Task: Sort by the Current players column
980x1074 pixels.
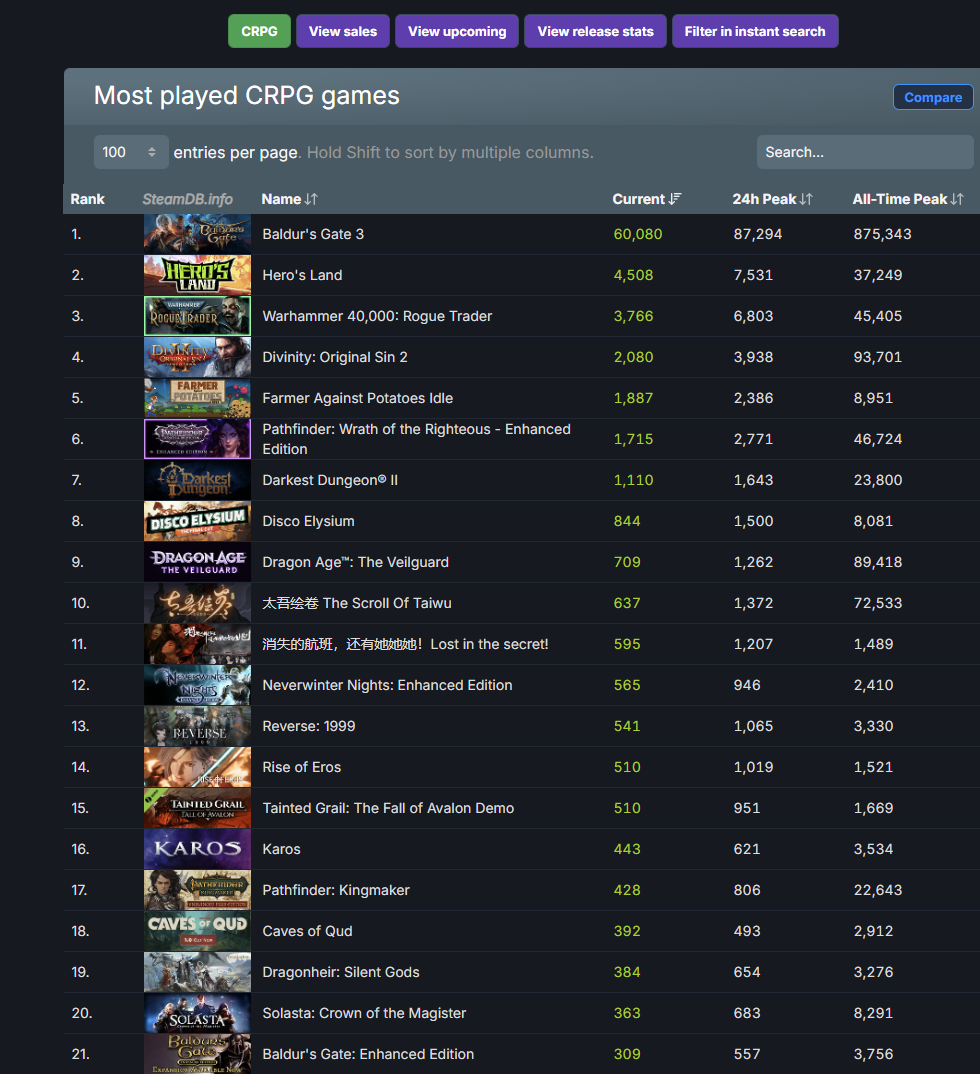Action: (x=646, y=199)
